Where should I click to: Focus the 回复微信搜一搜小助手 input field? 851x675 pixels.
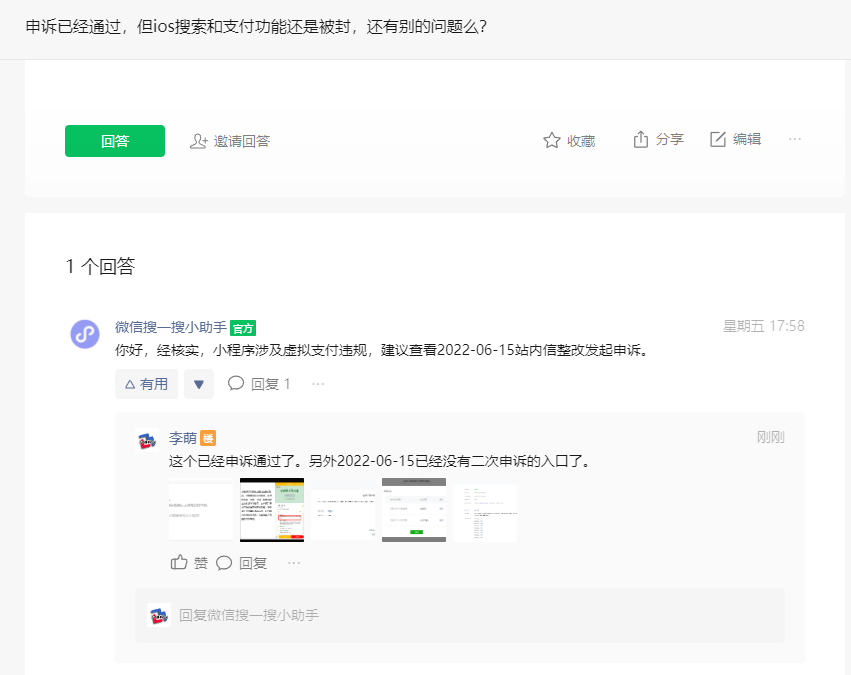click(460, 615)
